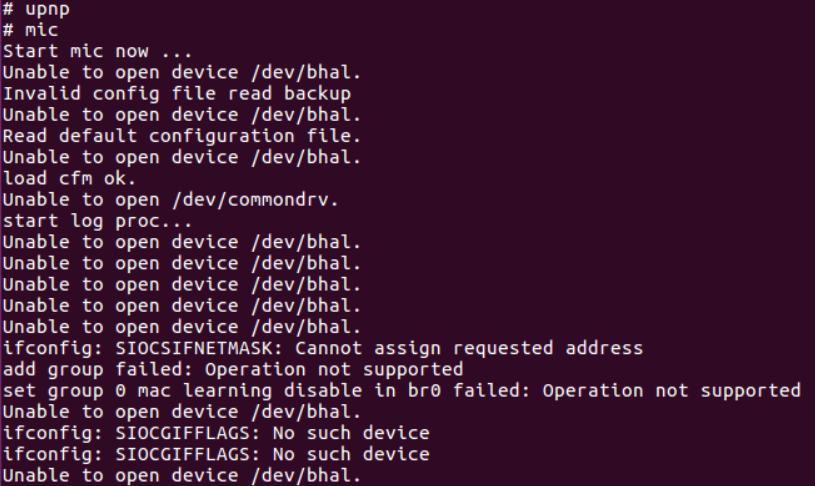Click the second "No such device" message
Screen dimensions: 815x486
pyautogui.click(x=351, y=453)
